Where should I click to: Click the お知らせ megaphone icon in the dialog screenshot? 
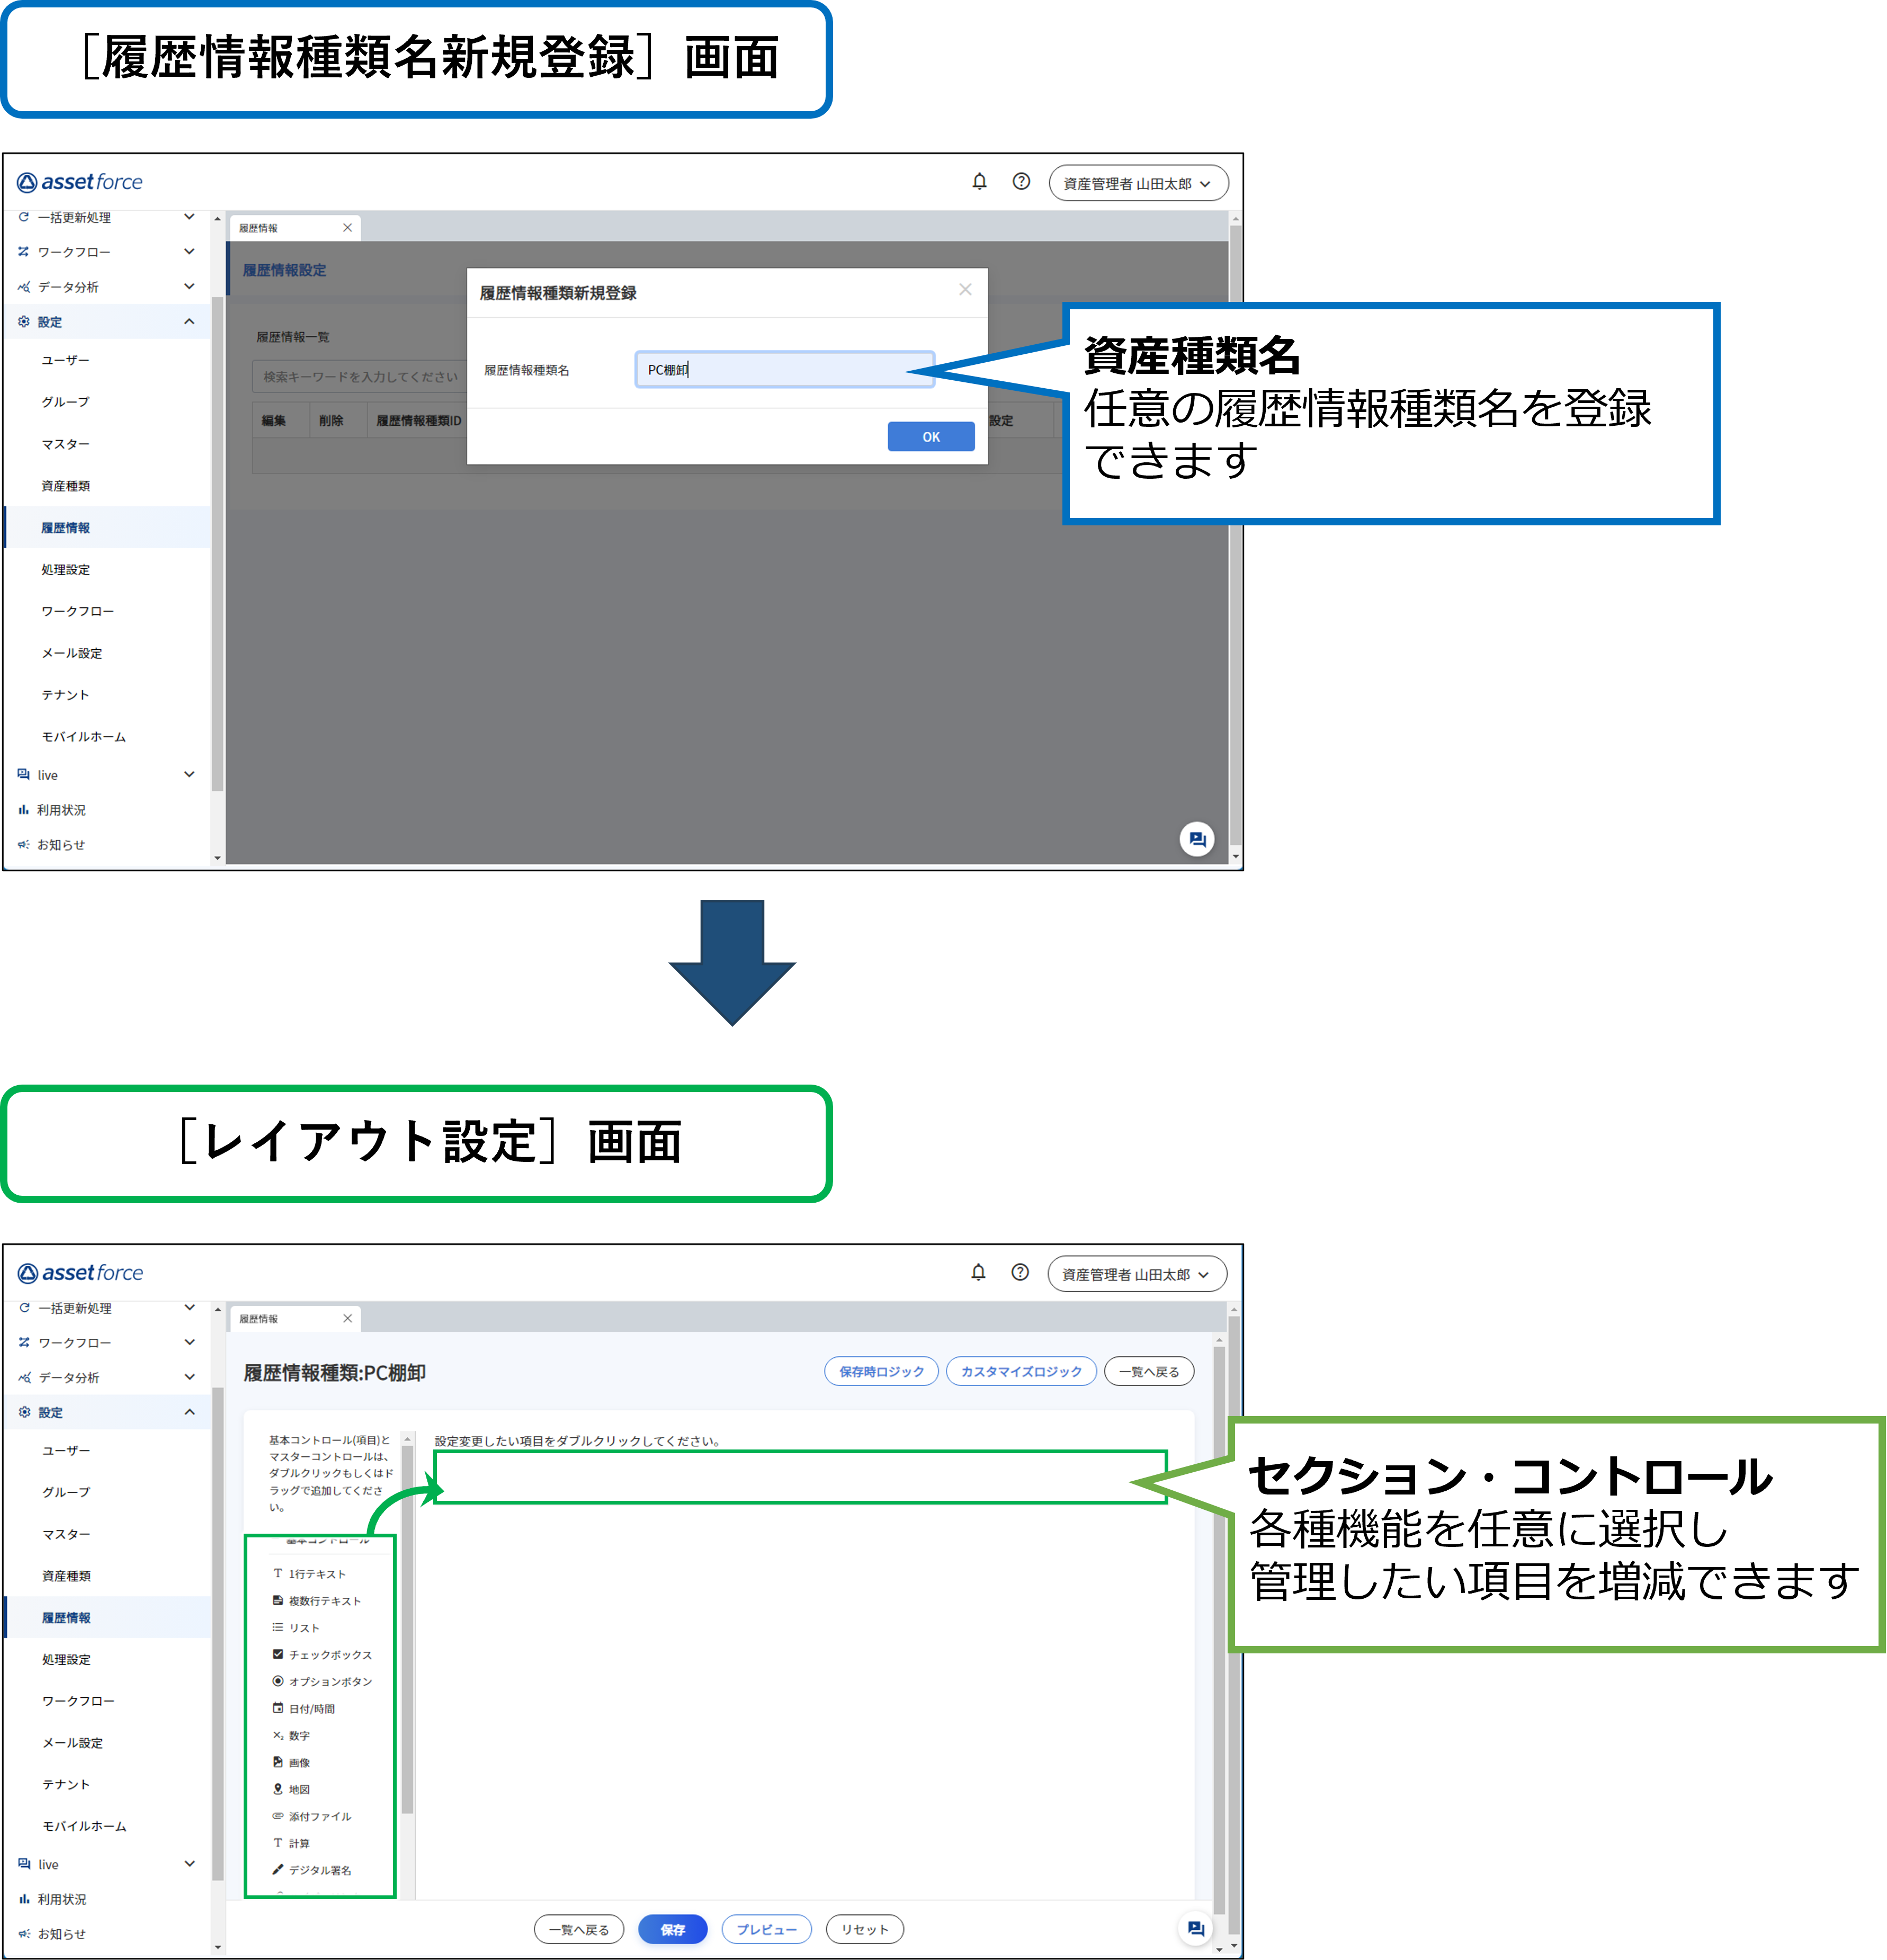pos(24,844)
